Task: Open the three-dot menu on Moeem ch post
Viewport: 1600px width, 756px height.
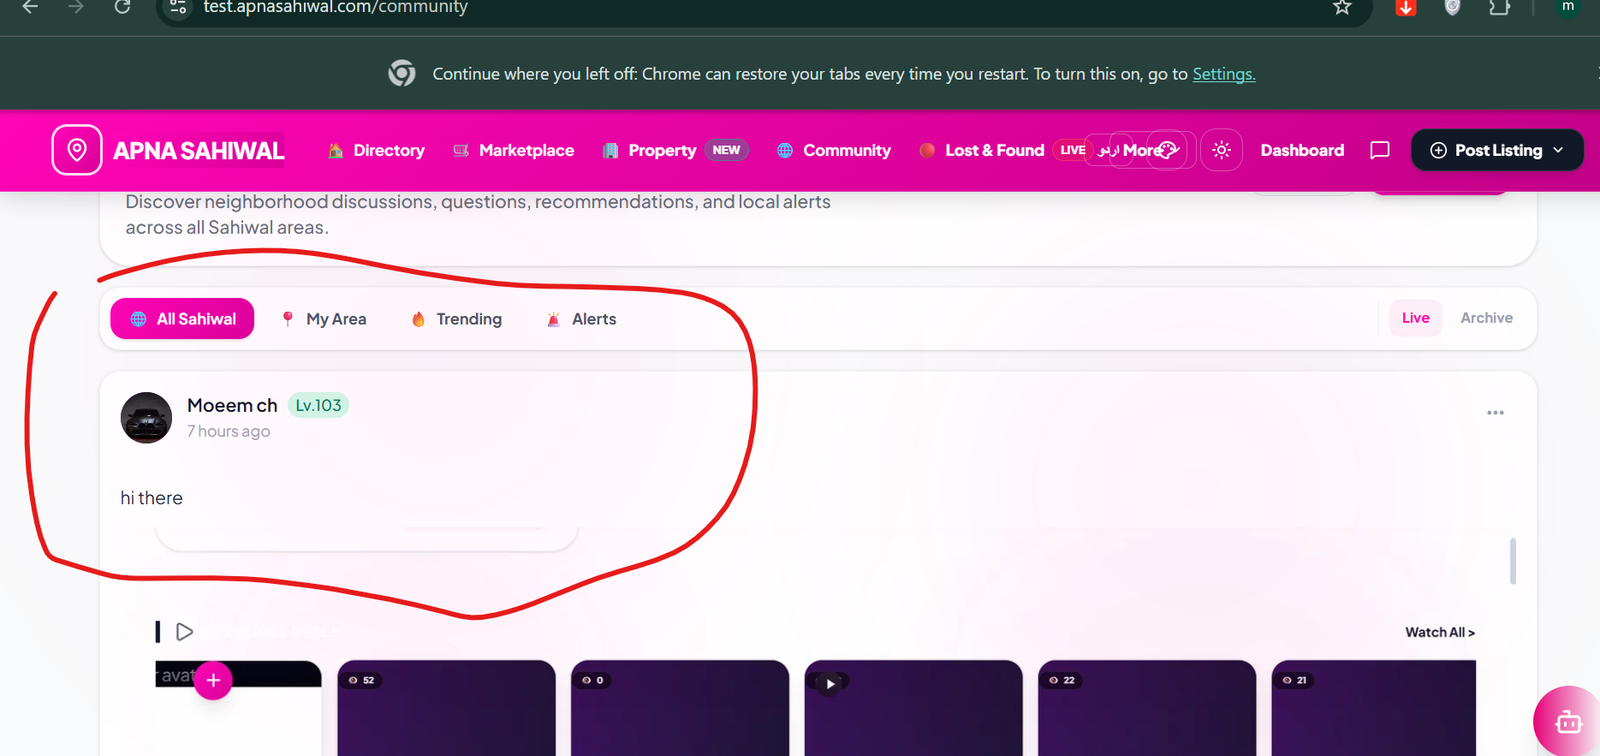Action: 1495,412
